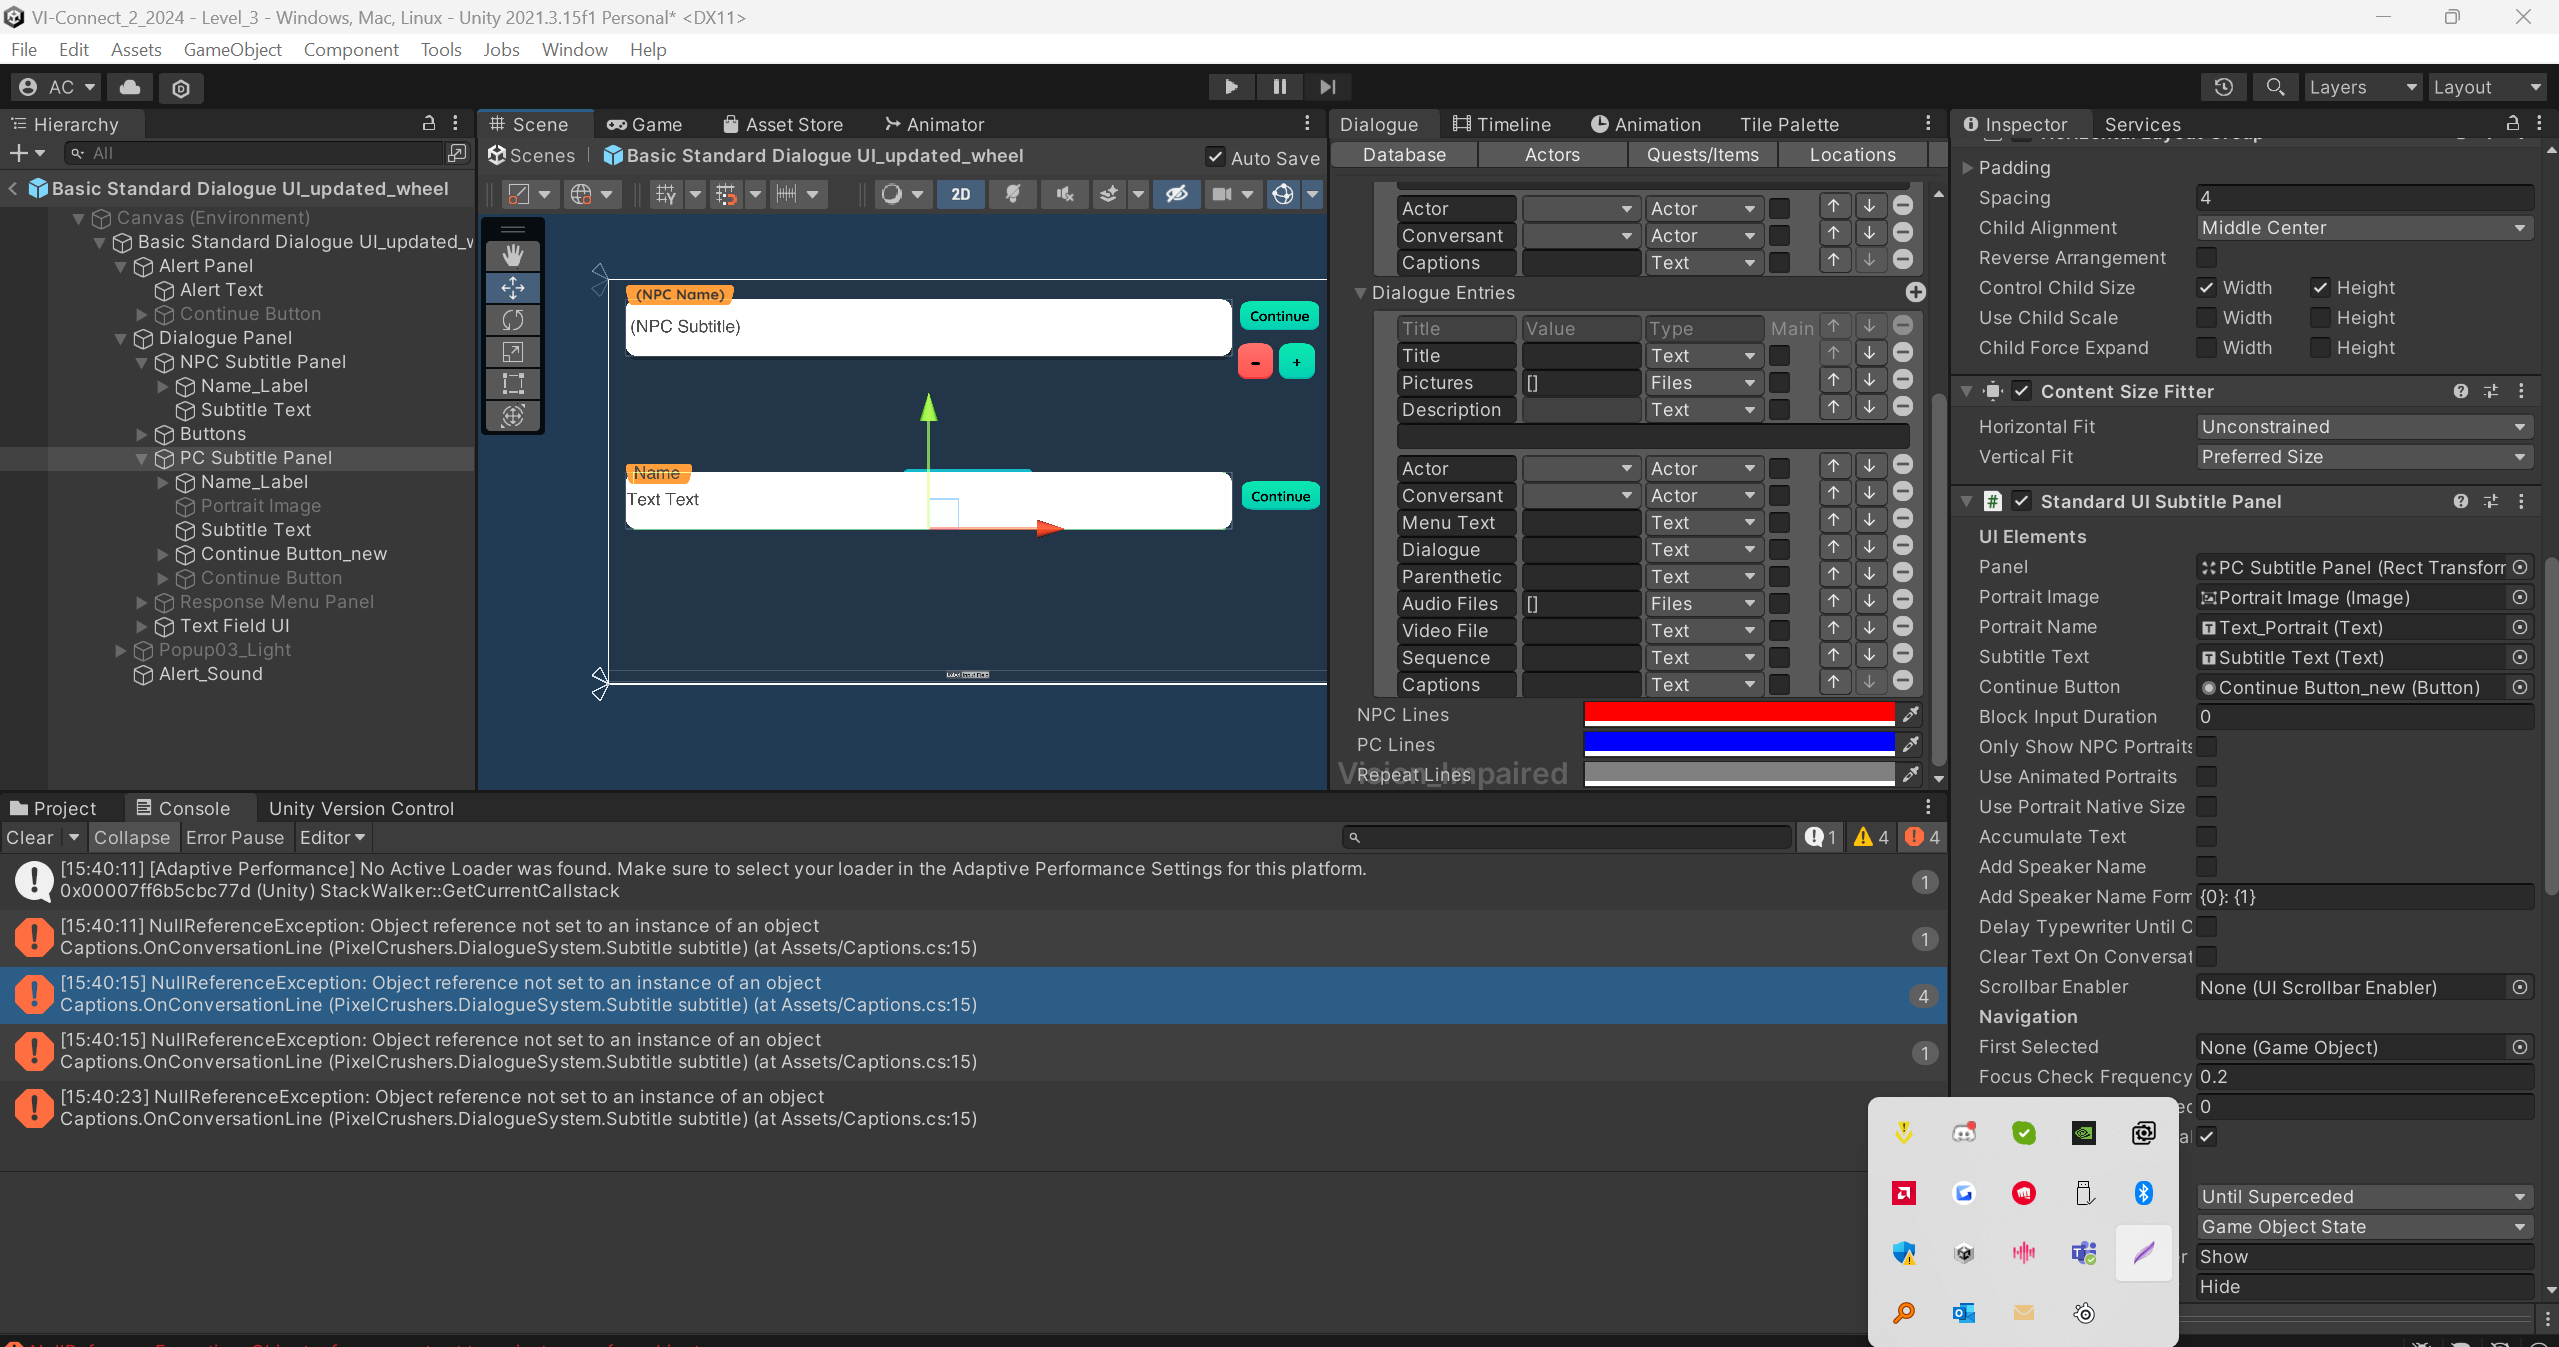
Task: Click the console search field
Action: 1566,837
